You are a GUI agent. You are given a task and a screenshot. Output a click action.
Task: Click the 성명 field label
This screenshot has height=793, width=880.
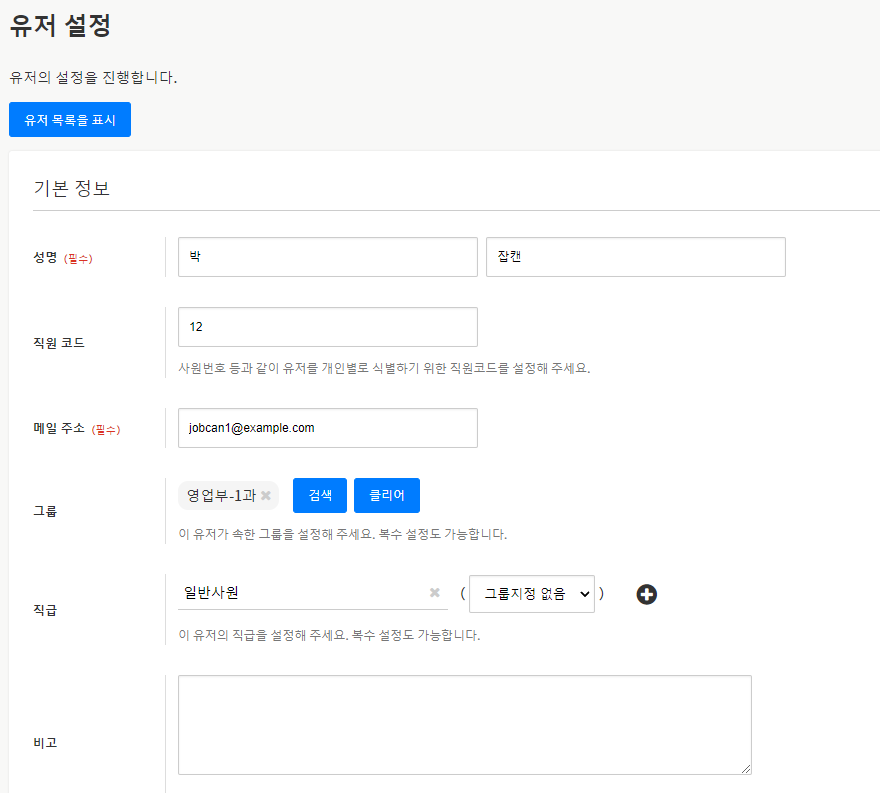45,257
